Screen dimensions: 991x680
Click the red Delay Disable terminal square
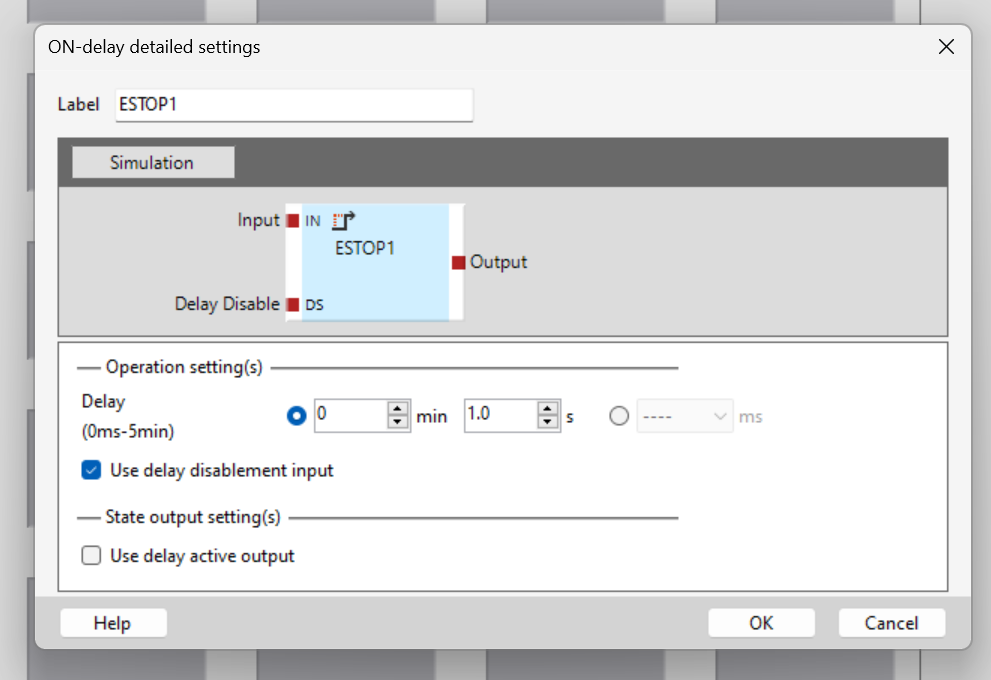click(293, 305)
